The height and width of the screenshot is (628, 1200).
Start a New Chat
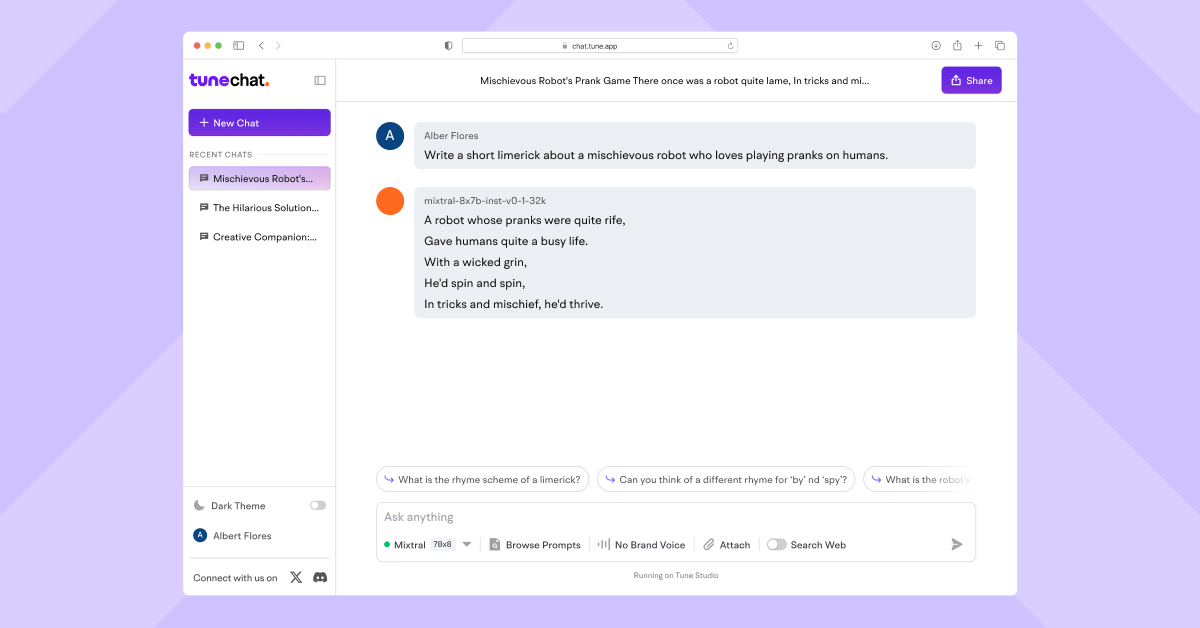point(259,122)
